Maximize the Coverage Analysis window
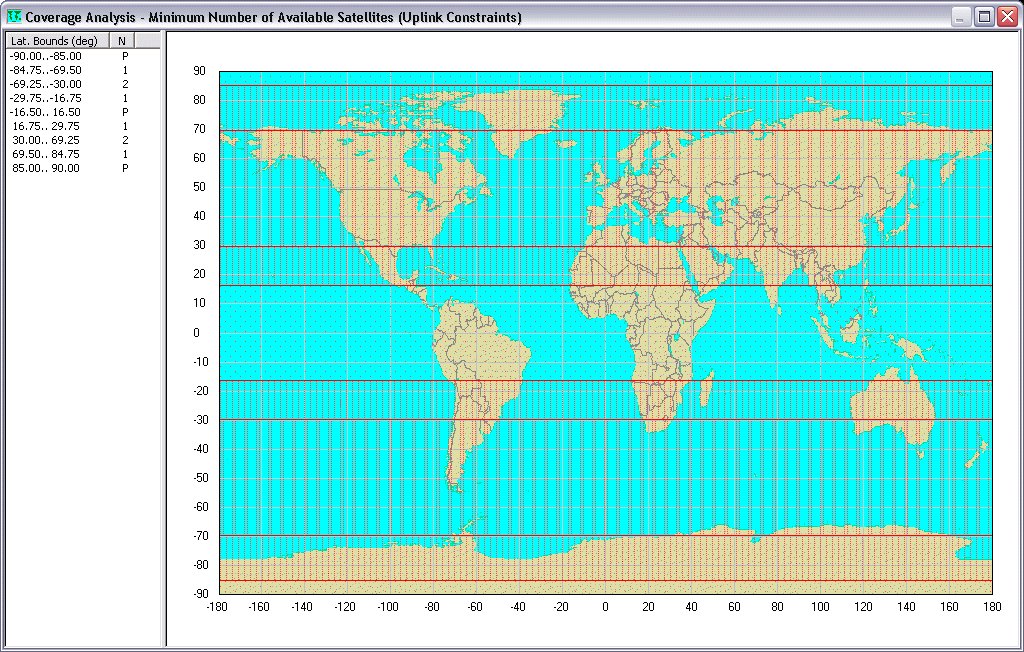The height and width of the screenshot is (652, 1024). [x=984, y=17]
